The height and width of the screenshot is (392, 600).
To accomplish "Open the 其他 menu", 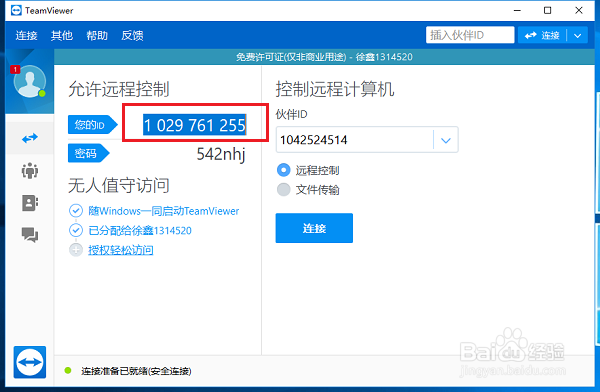I will [x=62, y=35].
